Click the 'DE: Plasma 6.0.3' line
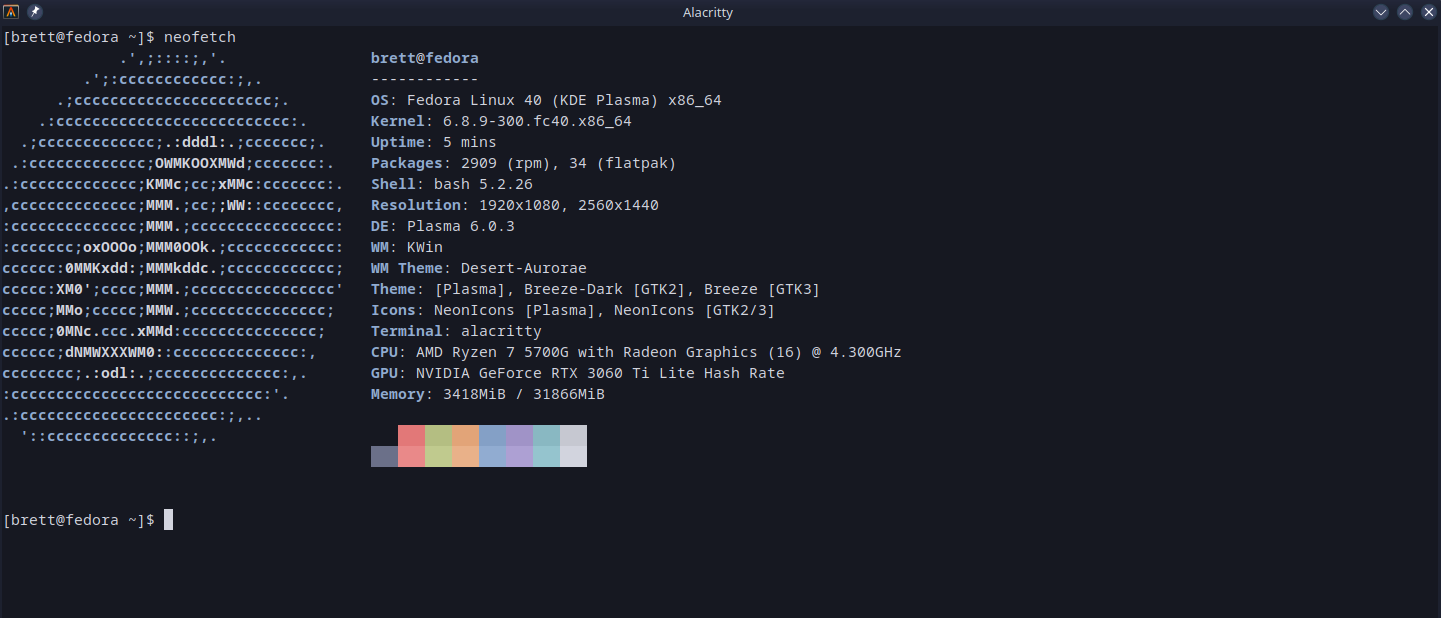 click(x=442, y=226)
